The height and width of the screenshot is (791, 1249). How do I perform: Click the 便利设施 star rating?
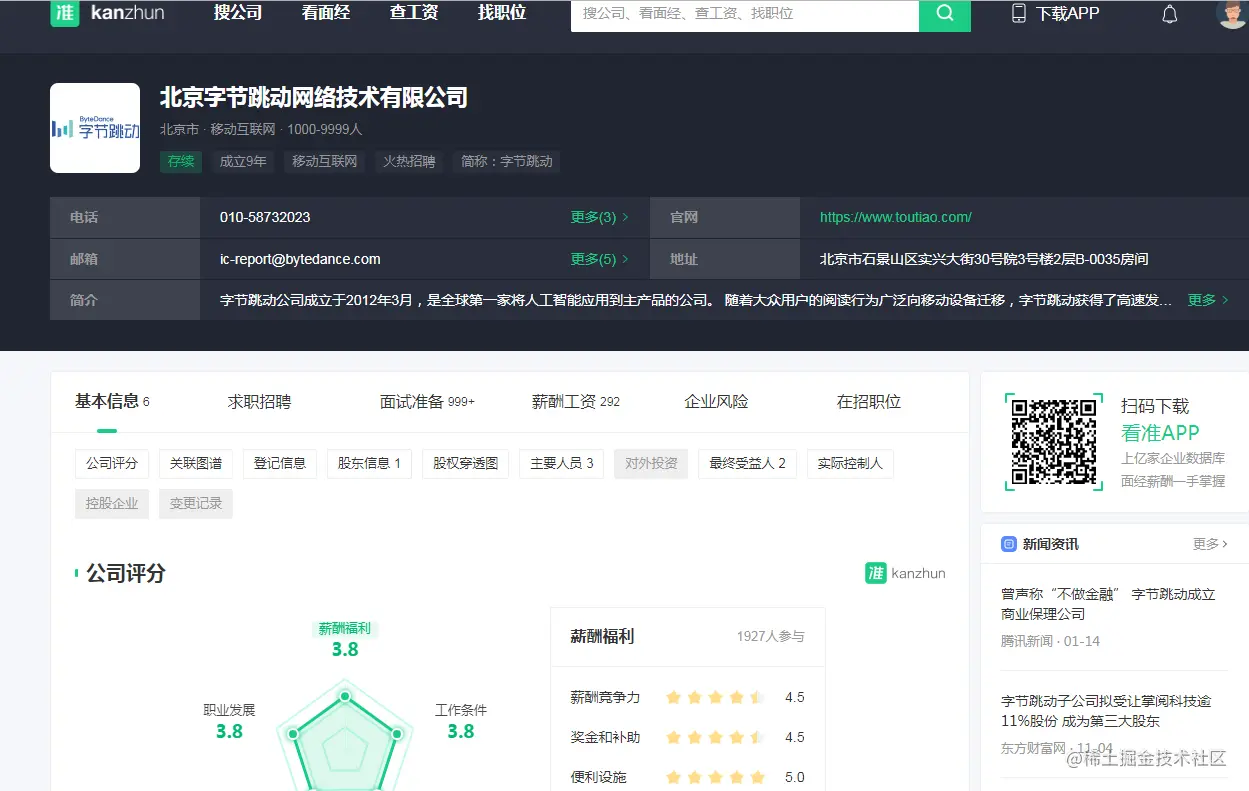[715, 777]
